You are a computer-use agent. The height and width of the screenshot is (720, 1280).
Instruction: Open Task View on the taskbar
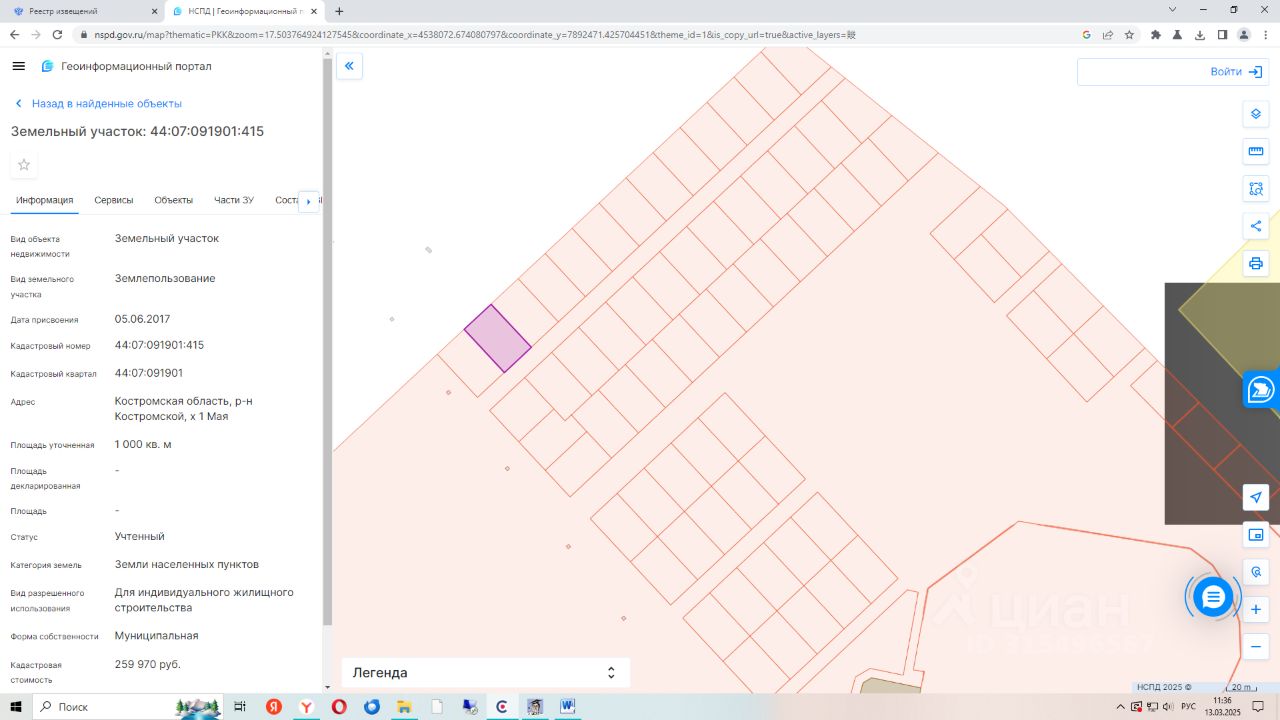coord(240,707)
